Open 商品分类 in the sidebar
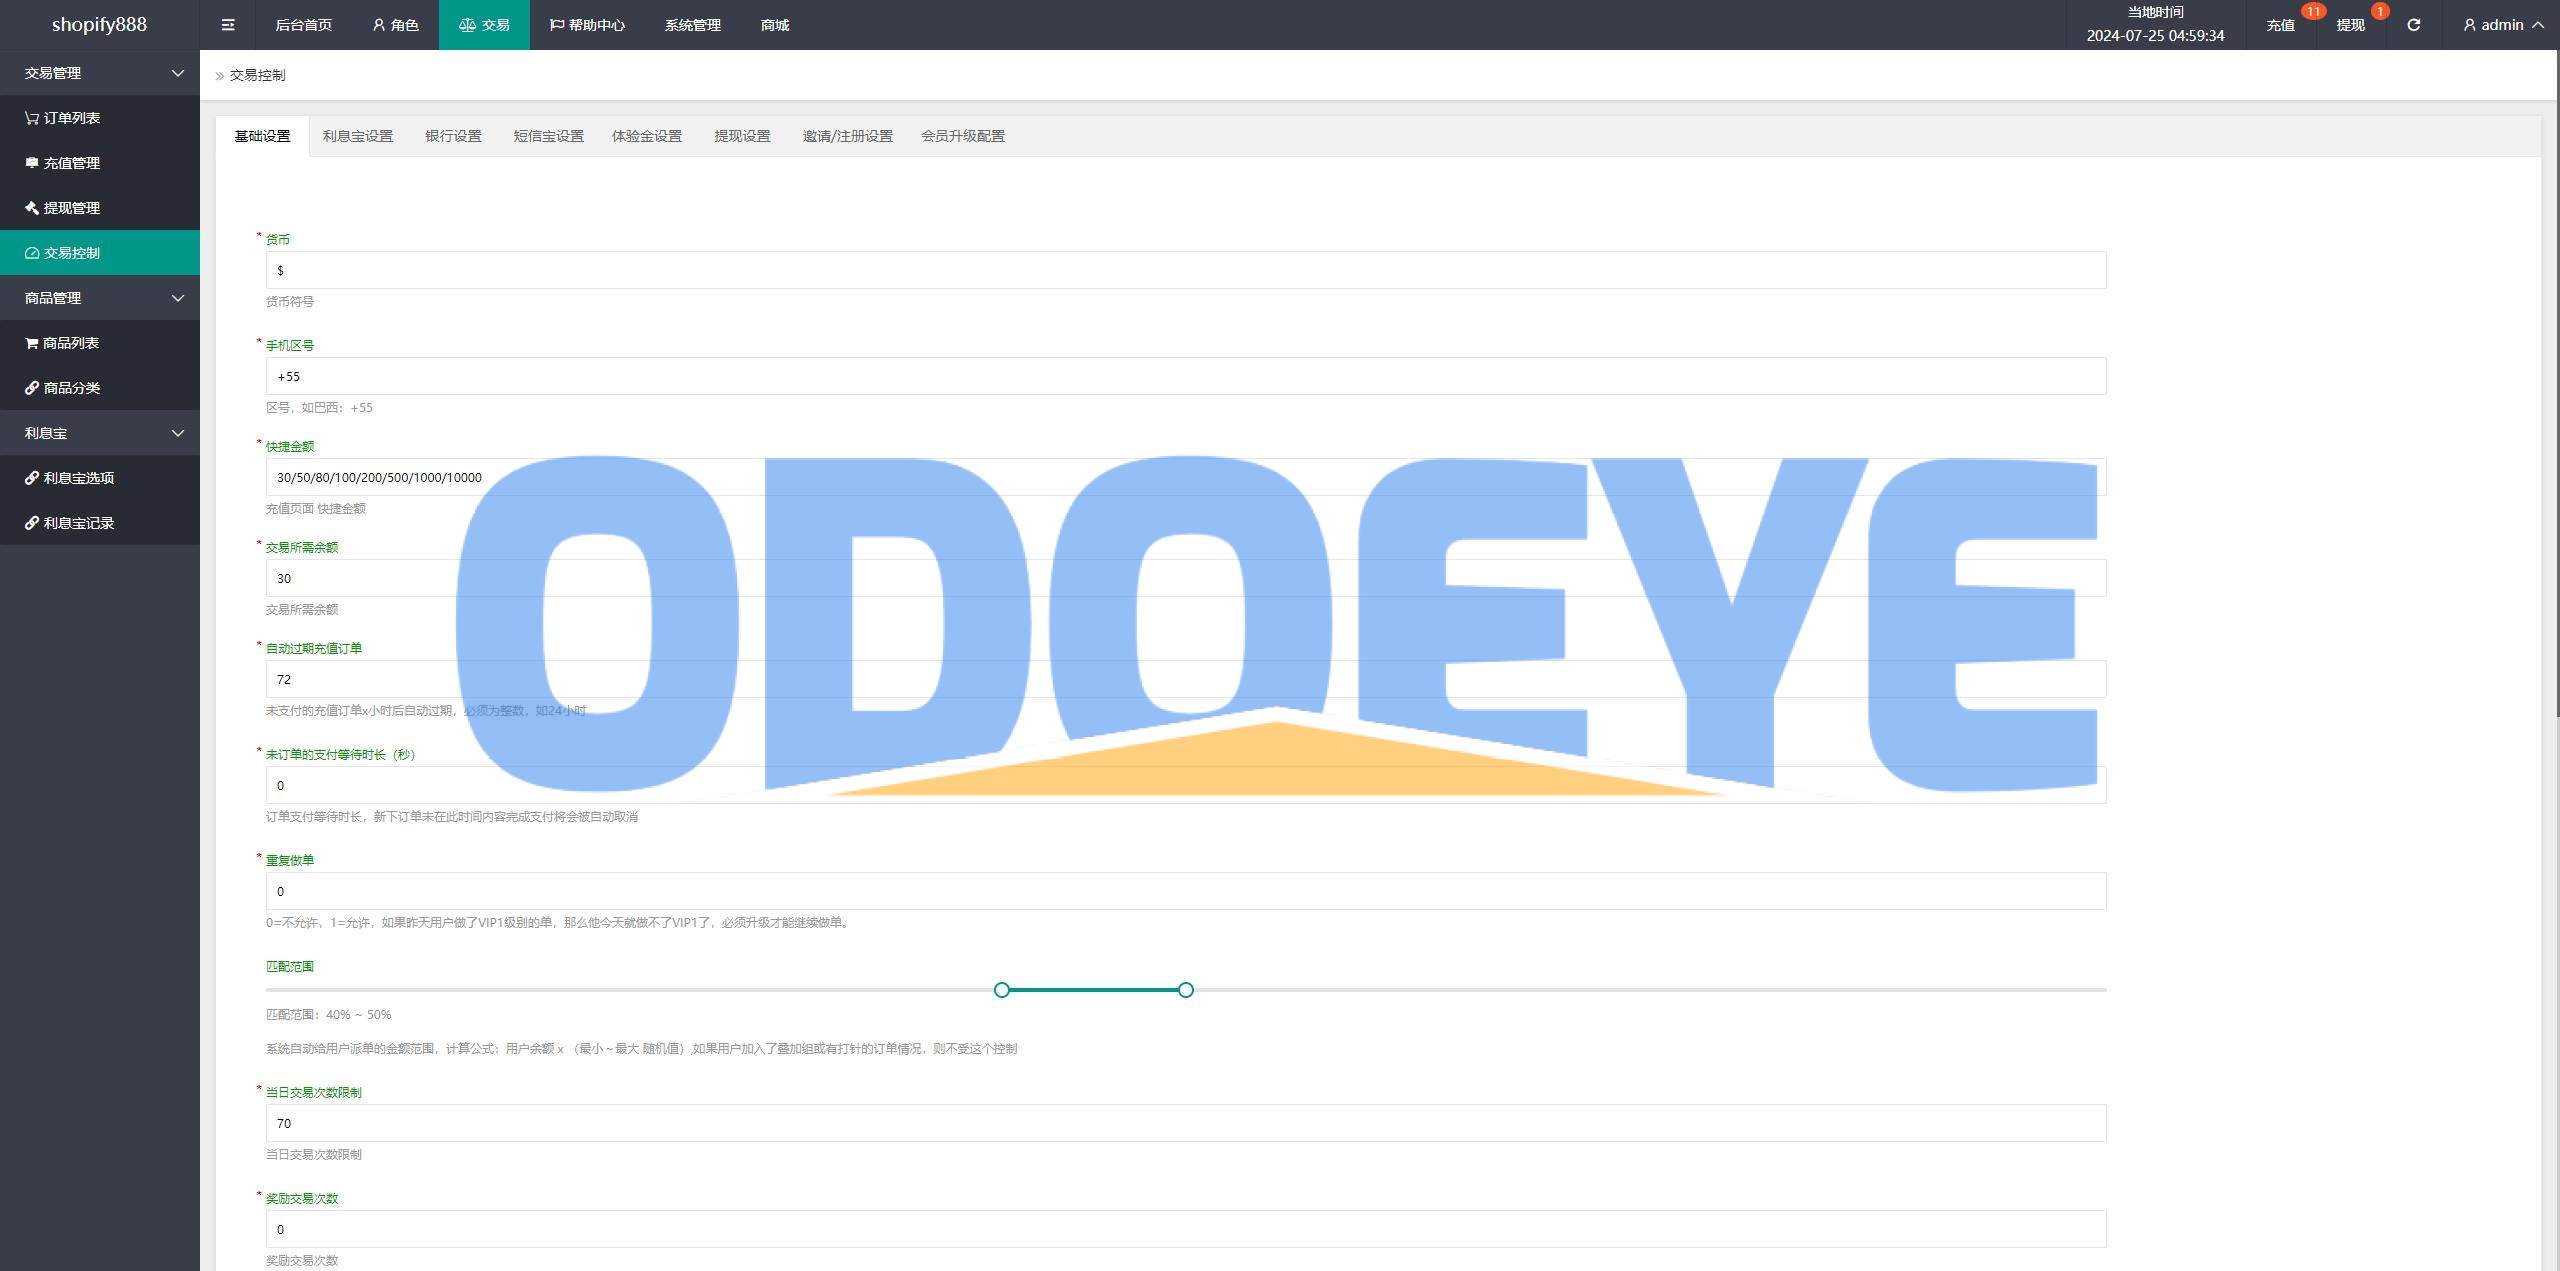Image resolution: width=2560 pixels, height=1271 pixels. (100, 388)
